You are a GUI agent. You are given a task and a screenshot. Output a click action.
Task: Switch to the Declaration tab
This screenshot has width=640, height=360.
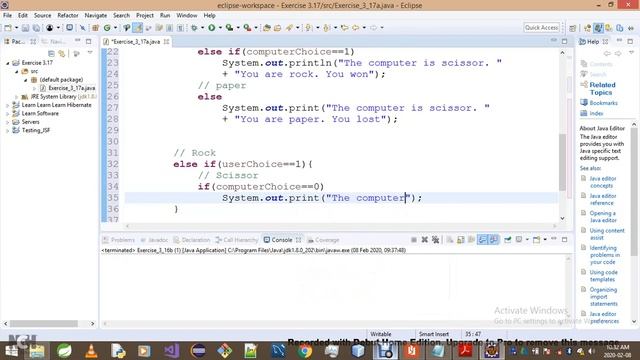coord(191,240)
